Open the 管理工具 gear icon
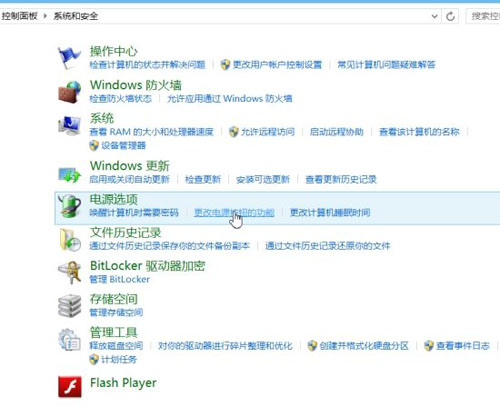The height and width of the screenshot is (406, 500). click(69, 340)
